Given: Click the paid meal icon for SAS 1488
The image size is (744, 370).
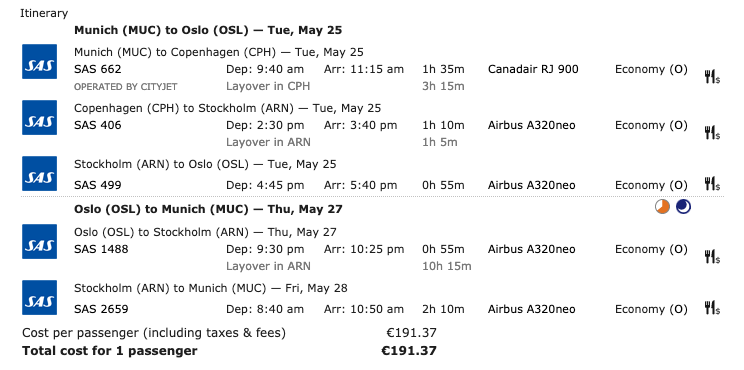Looking at the screenshot, I should coord(712,257).
